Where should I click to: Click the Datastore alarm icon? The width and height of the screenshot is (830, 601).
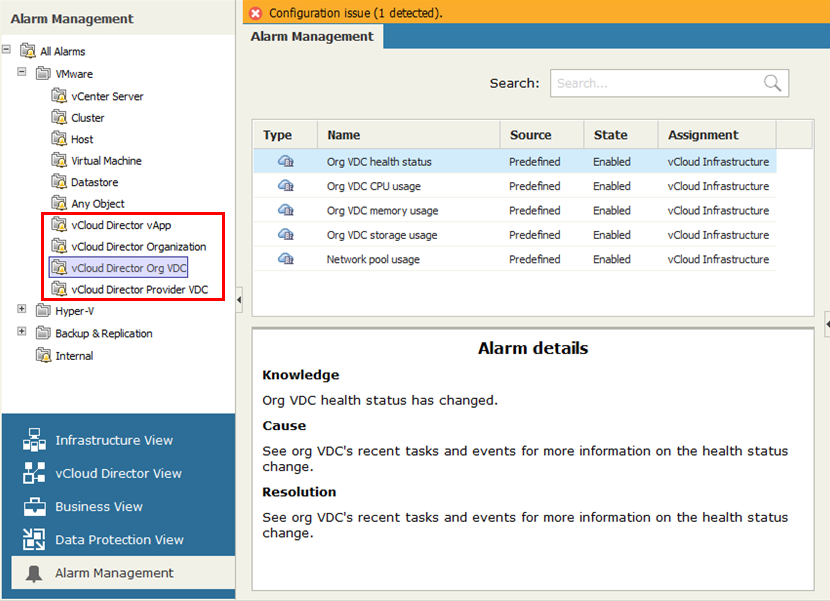pyautogui.click(x=59, y=182)
